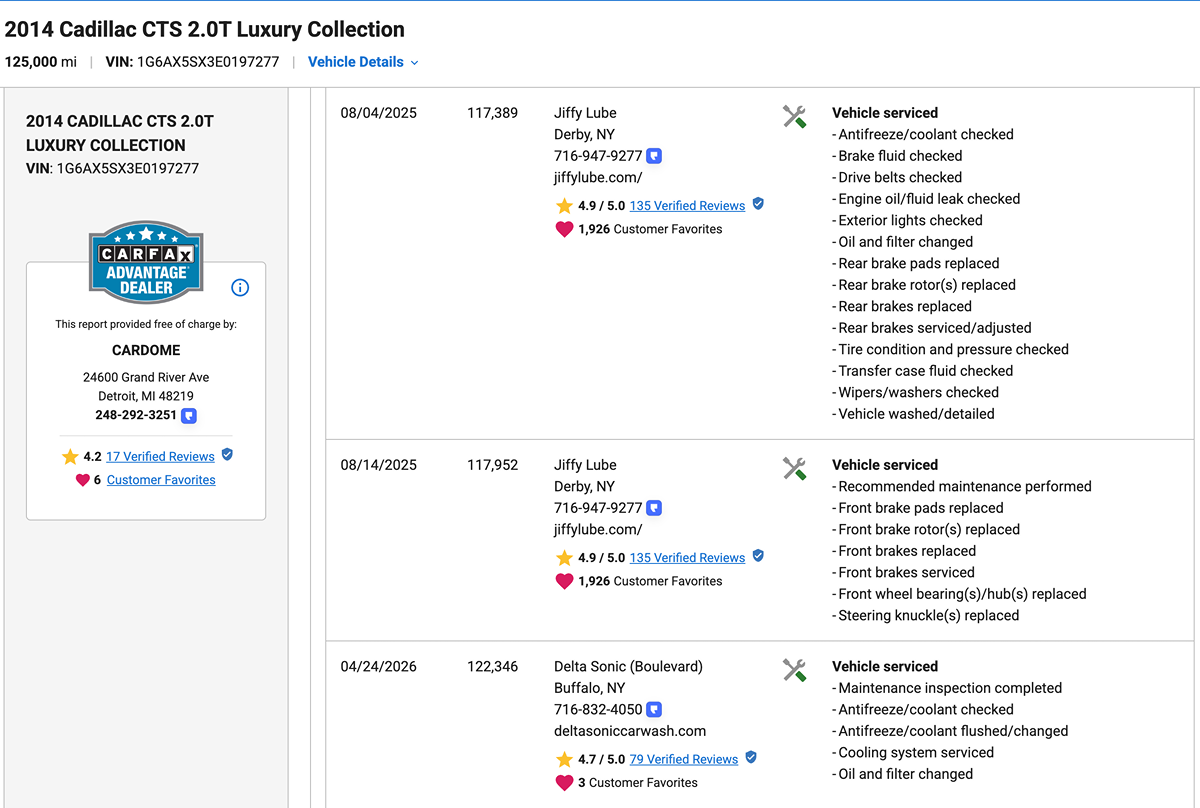
Task: Click wrench service icon for 08/04/2025 record
Action: pyautogui.click(x=795, y=116)
